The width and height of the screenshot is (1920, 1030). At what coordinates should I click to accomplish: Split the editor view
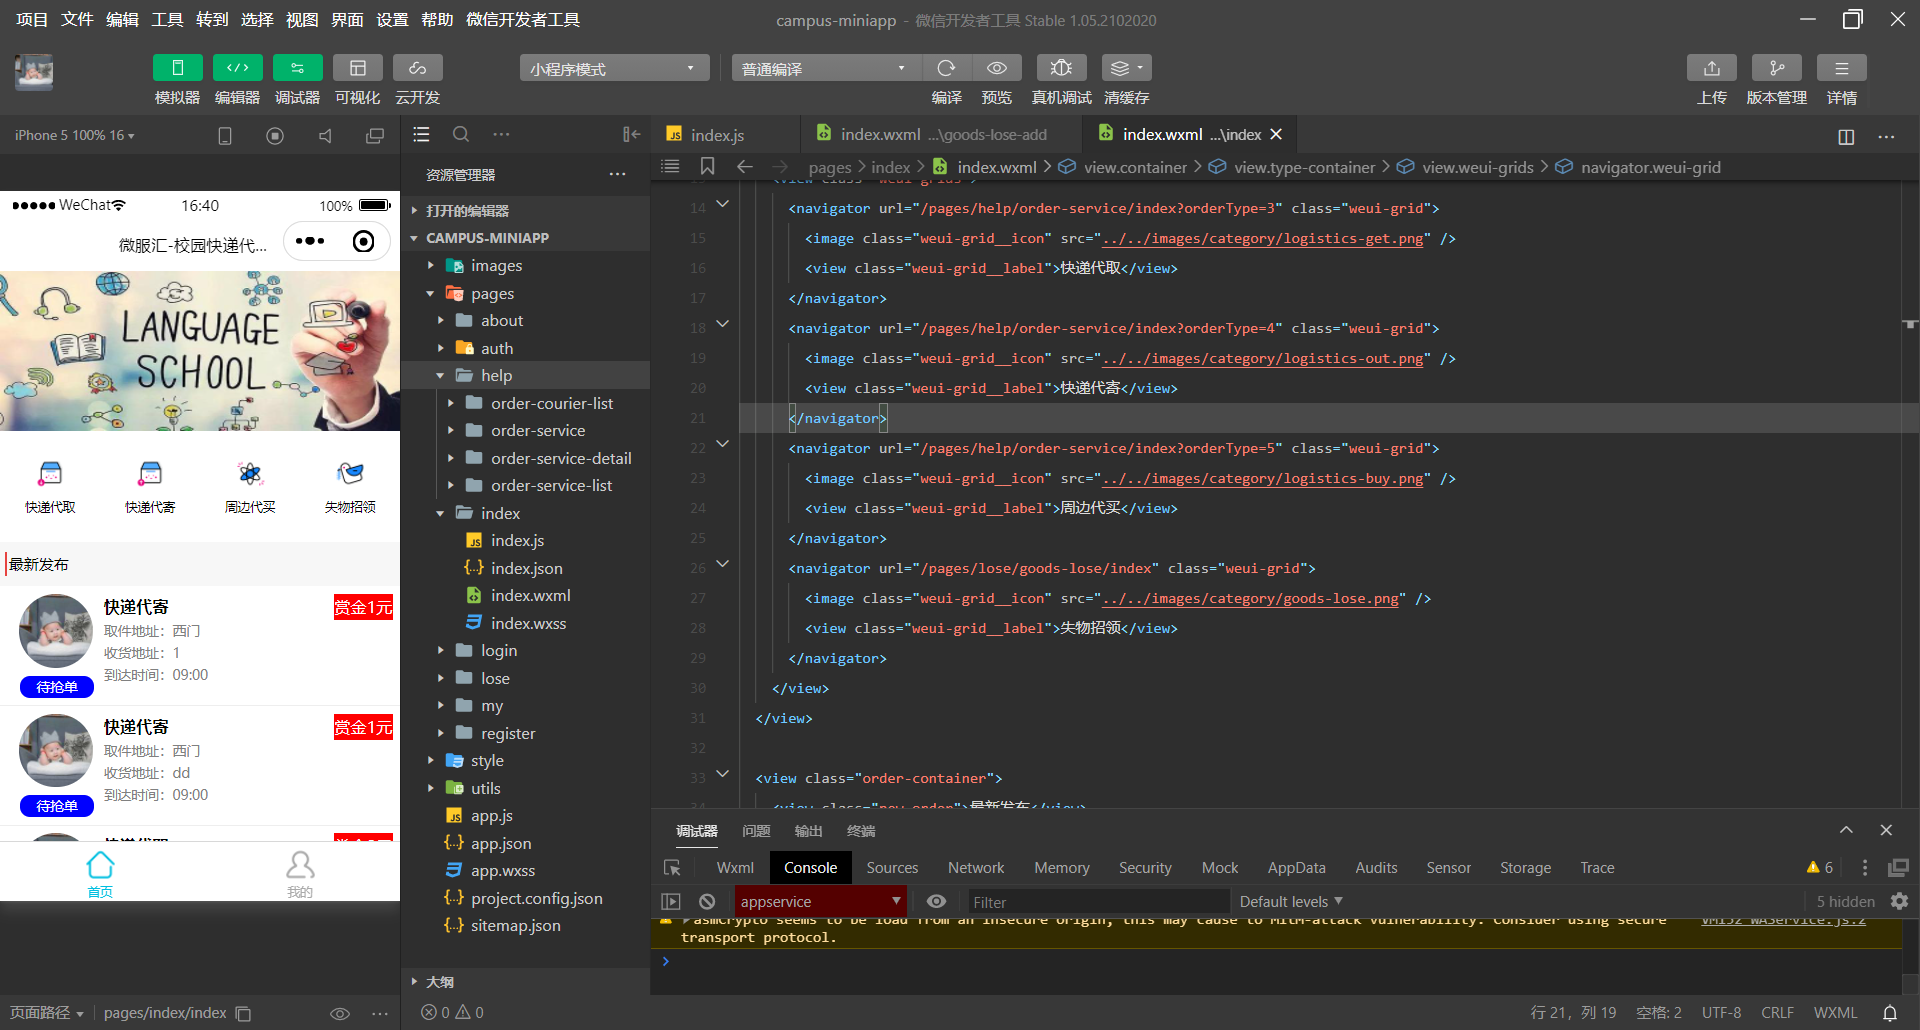tap(1846, 136)
